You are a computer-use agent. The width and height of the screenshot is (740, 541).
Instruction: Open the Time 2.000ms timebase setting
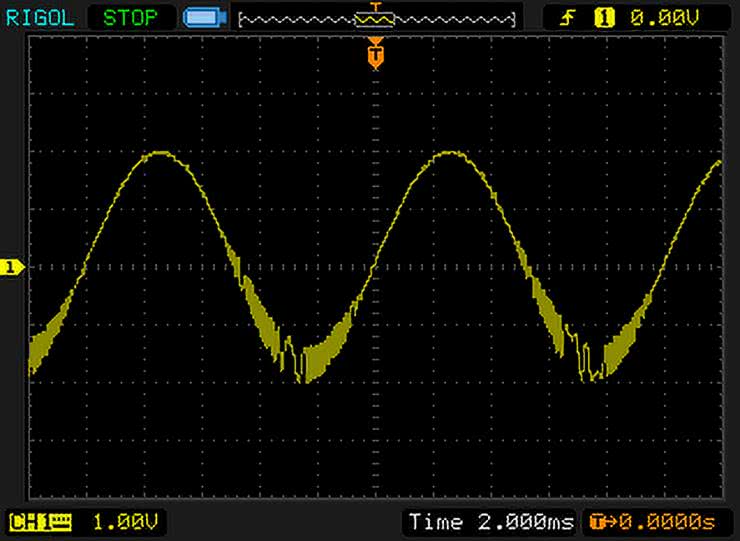[x=491, y=521]
